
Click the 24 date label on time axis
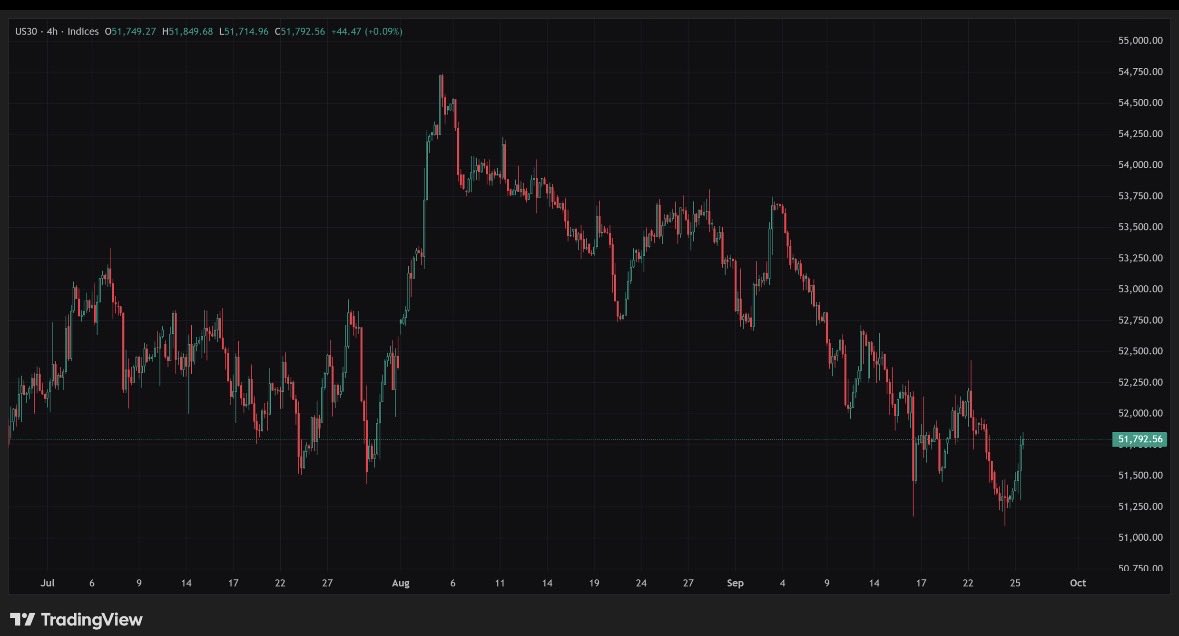pos(641,583)
